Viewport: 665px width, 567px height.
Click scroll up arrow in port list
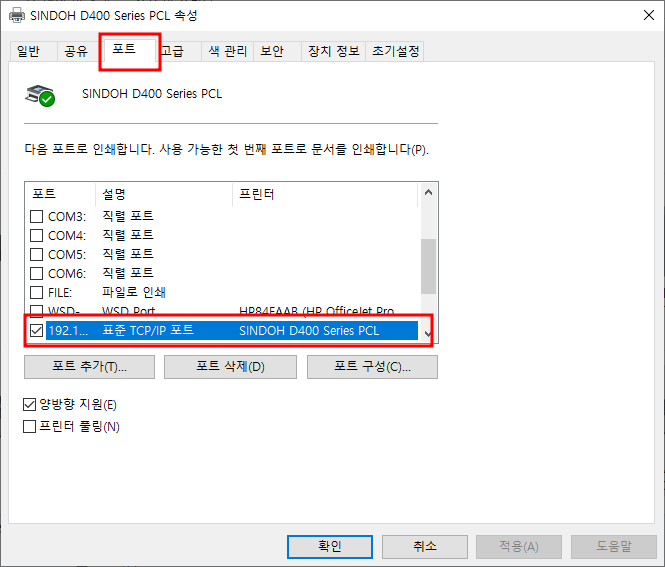pyautogui.click(x=428, y=193)
